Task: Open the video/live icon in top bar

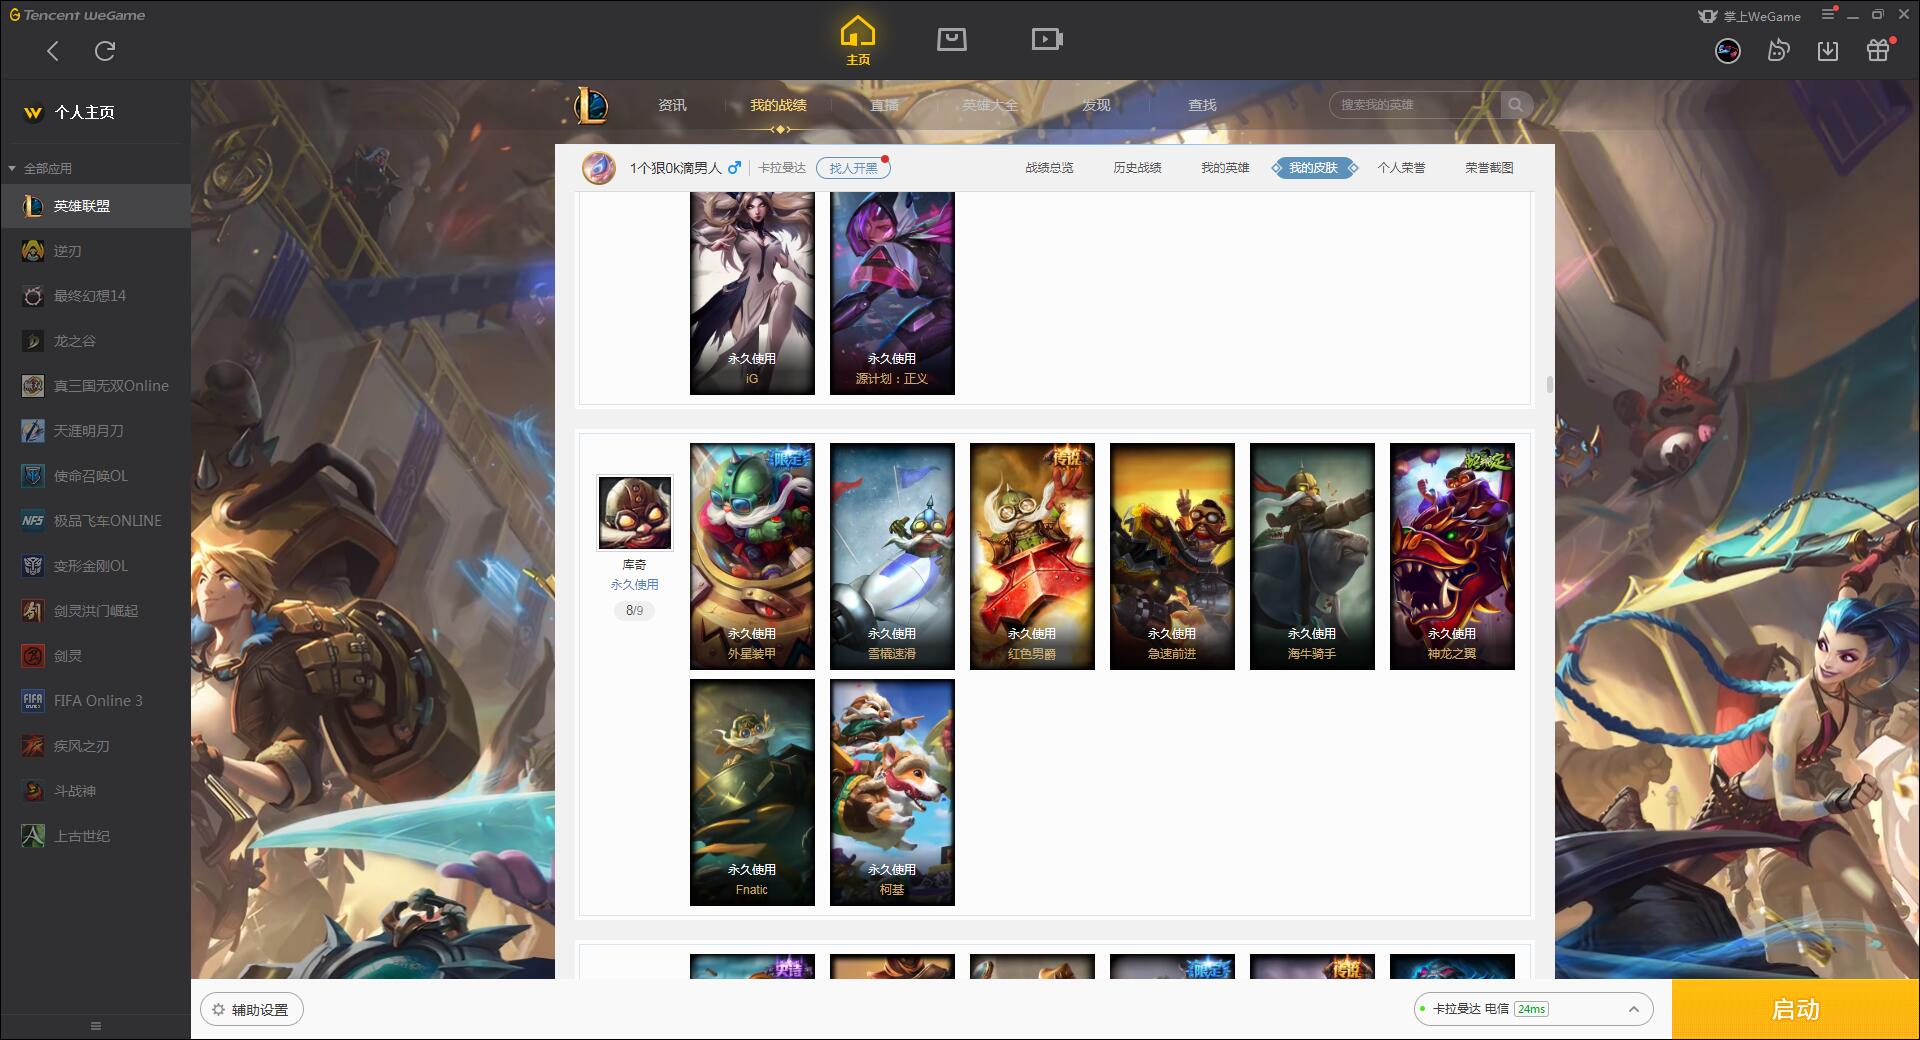Action: coord(1047,39)
